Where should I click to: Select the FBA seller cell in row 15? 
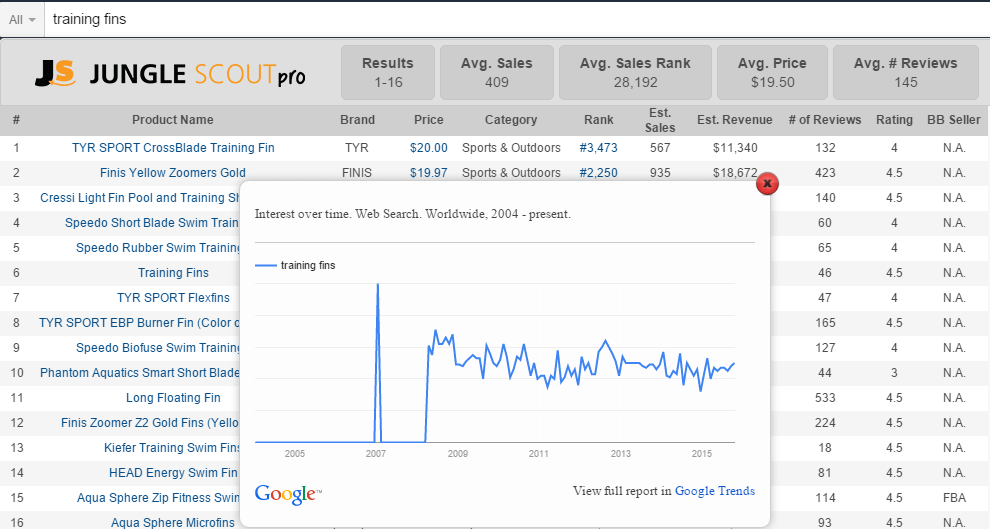pyautogui.click(x=954, y=497)
